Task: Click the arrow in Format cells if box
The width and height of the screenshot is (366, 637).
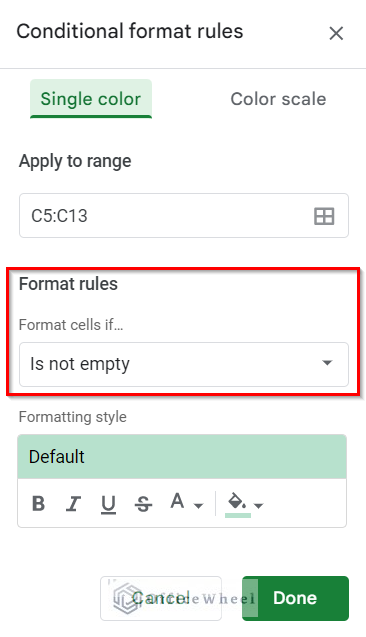Action: (x=327, y=363)
